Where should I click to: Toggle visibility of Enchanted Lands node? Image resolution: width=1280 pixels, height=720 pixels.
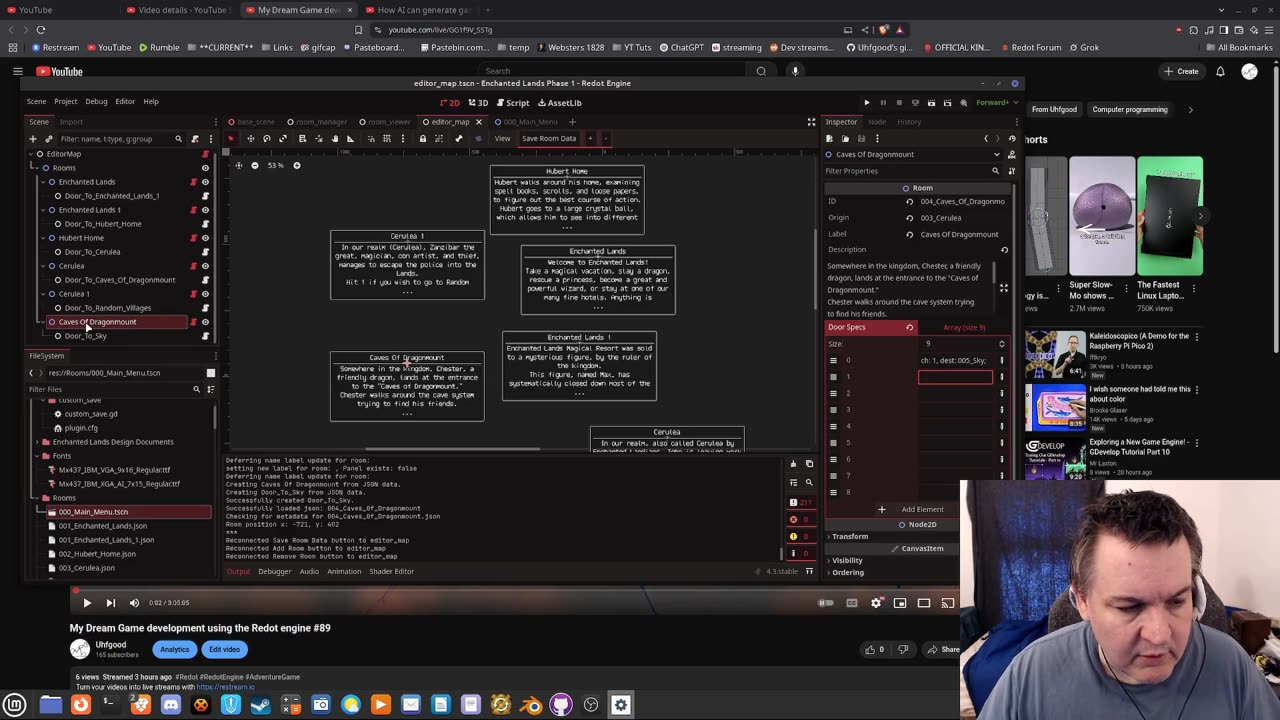[206, 182]
